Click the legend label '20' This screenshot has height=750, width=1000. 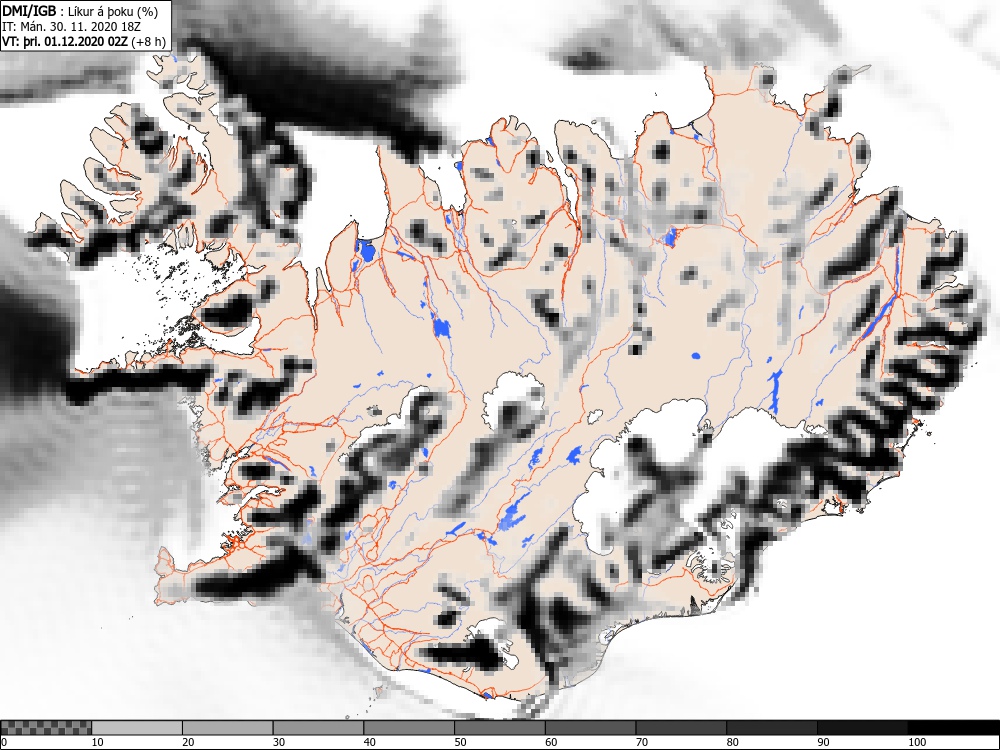pyautogui.click(x=188, y=742)
